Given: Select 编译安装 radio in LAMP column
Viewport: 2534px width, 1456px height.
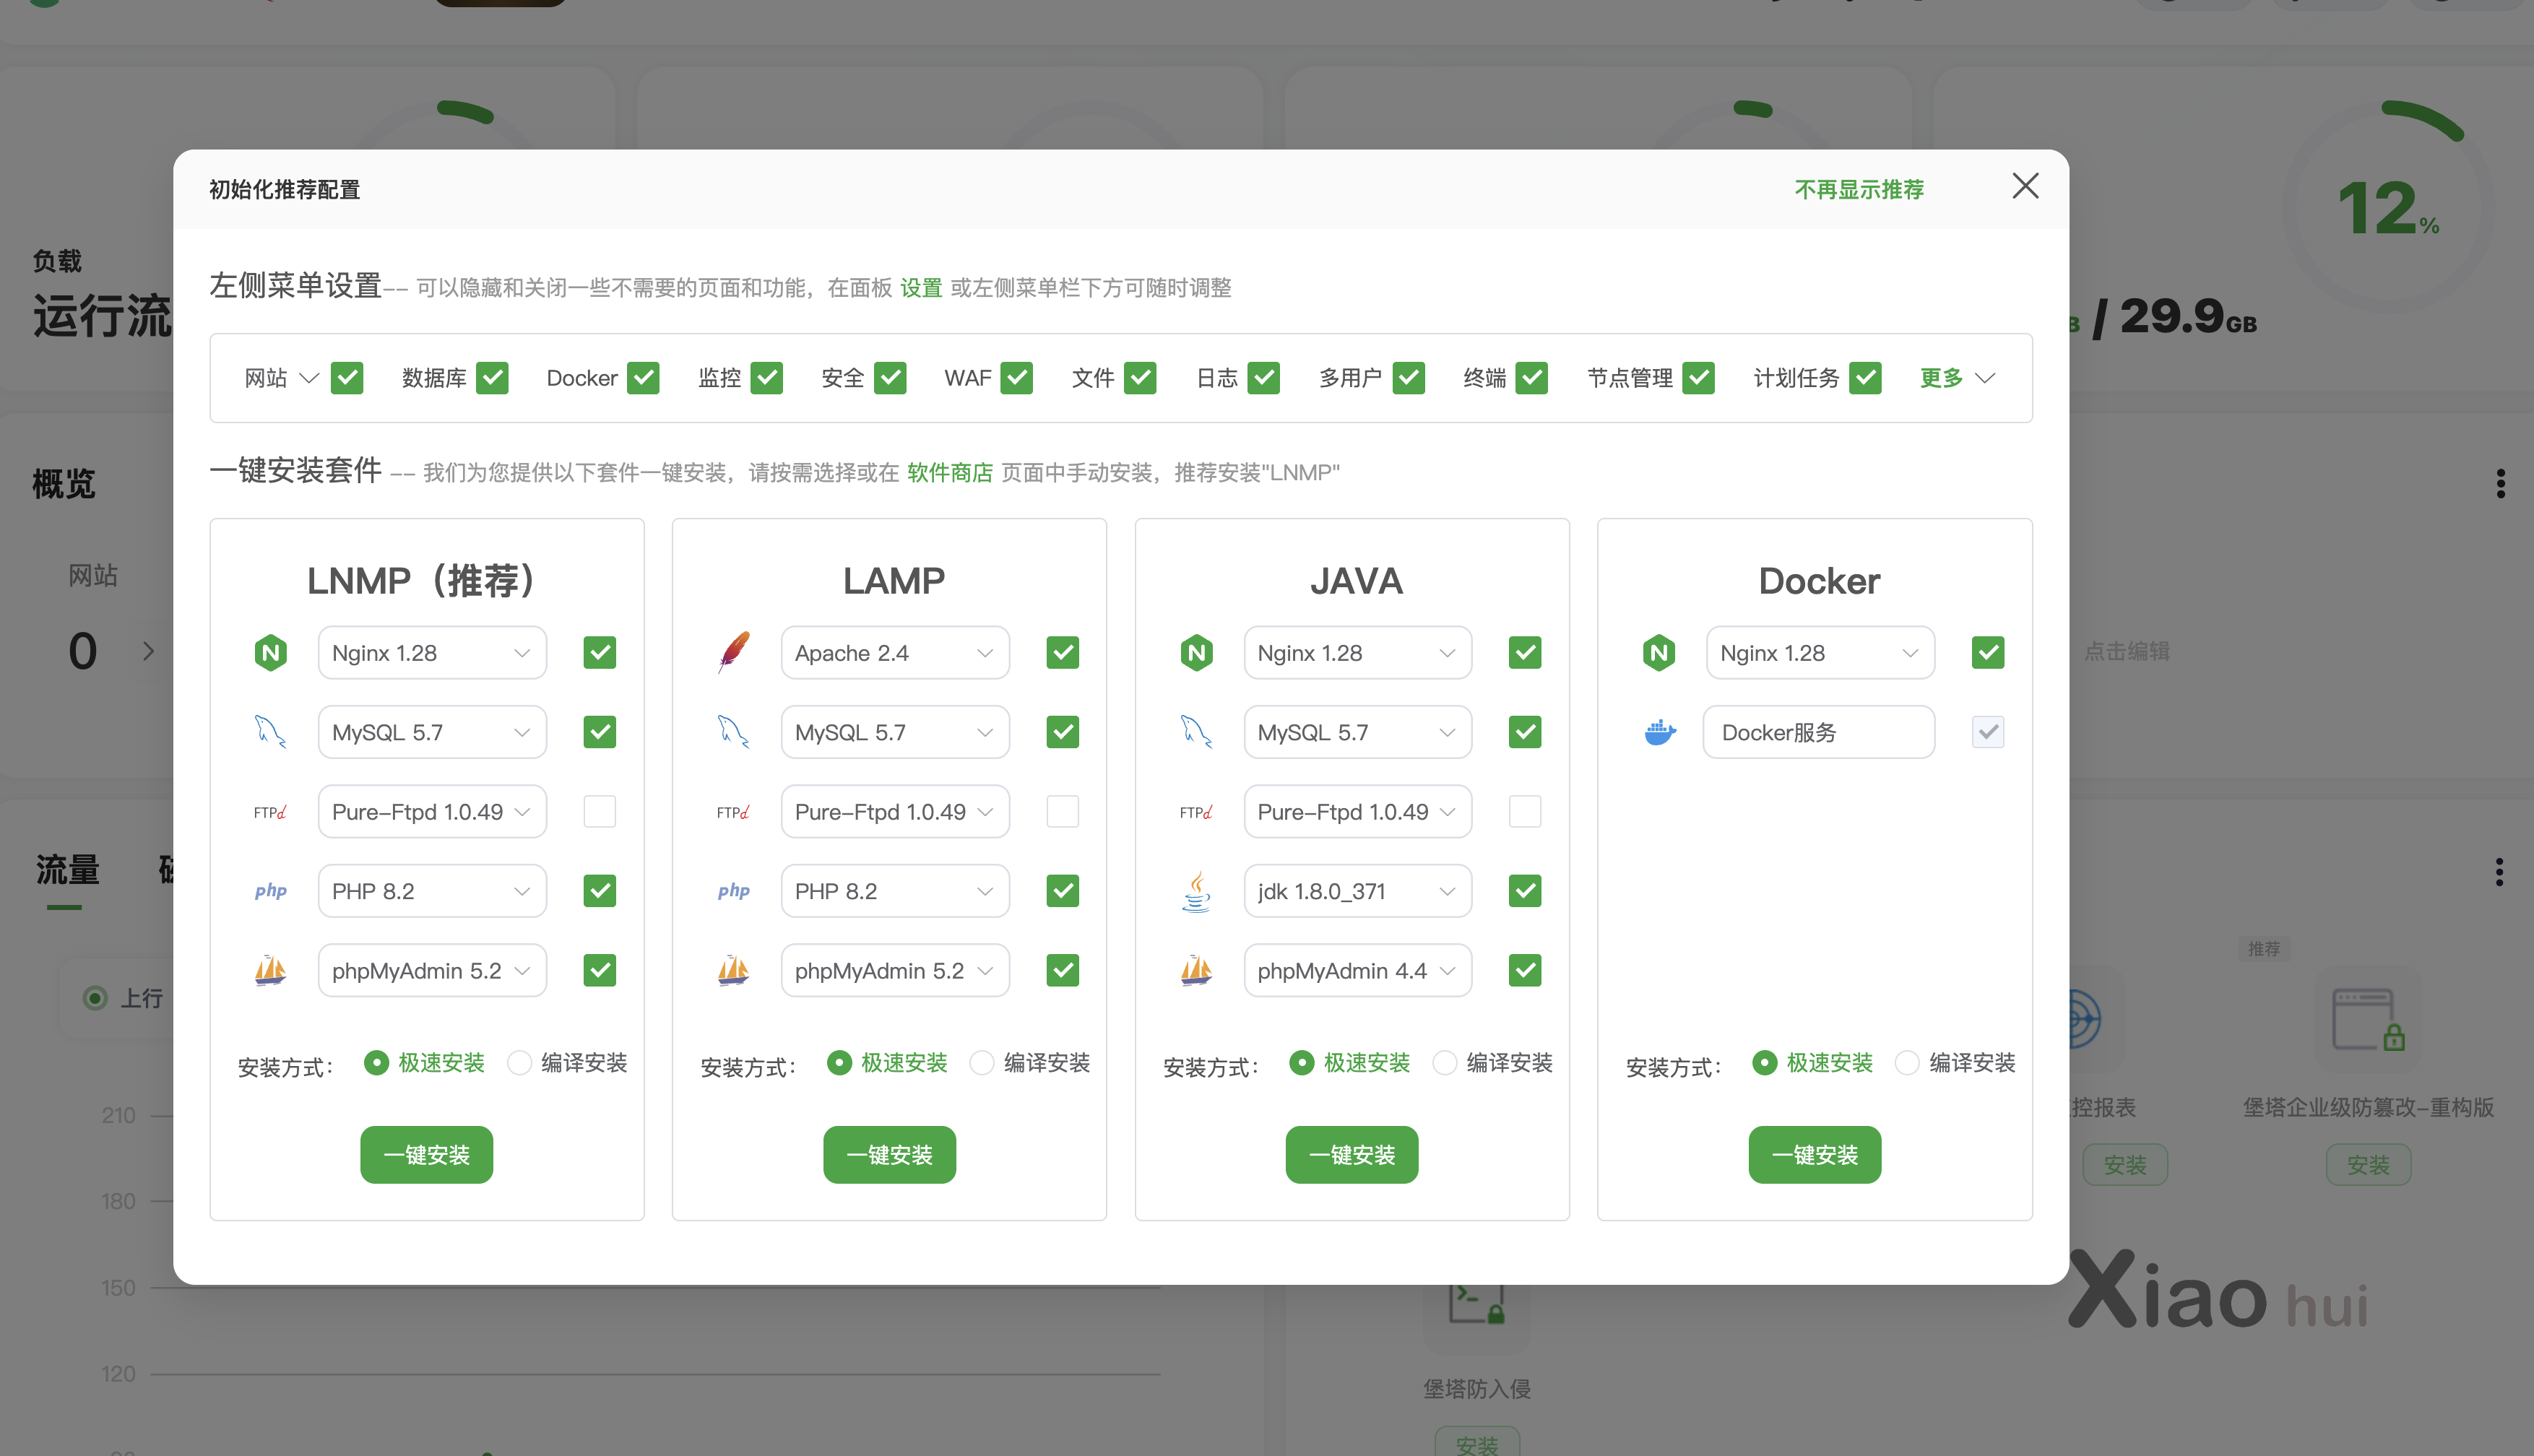Looking at the screenshot, I should [982, 1063].
